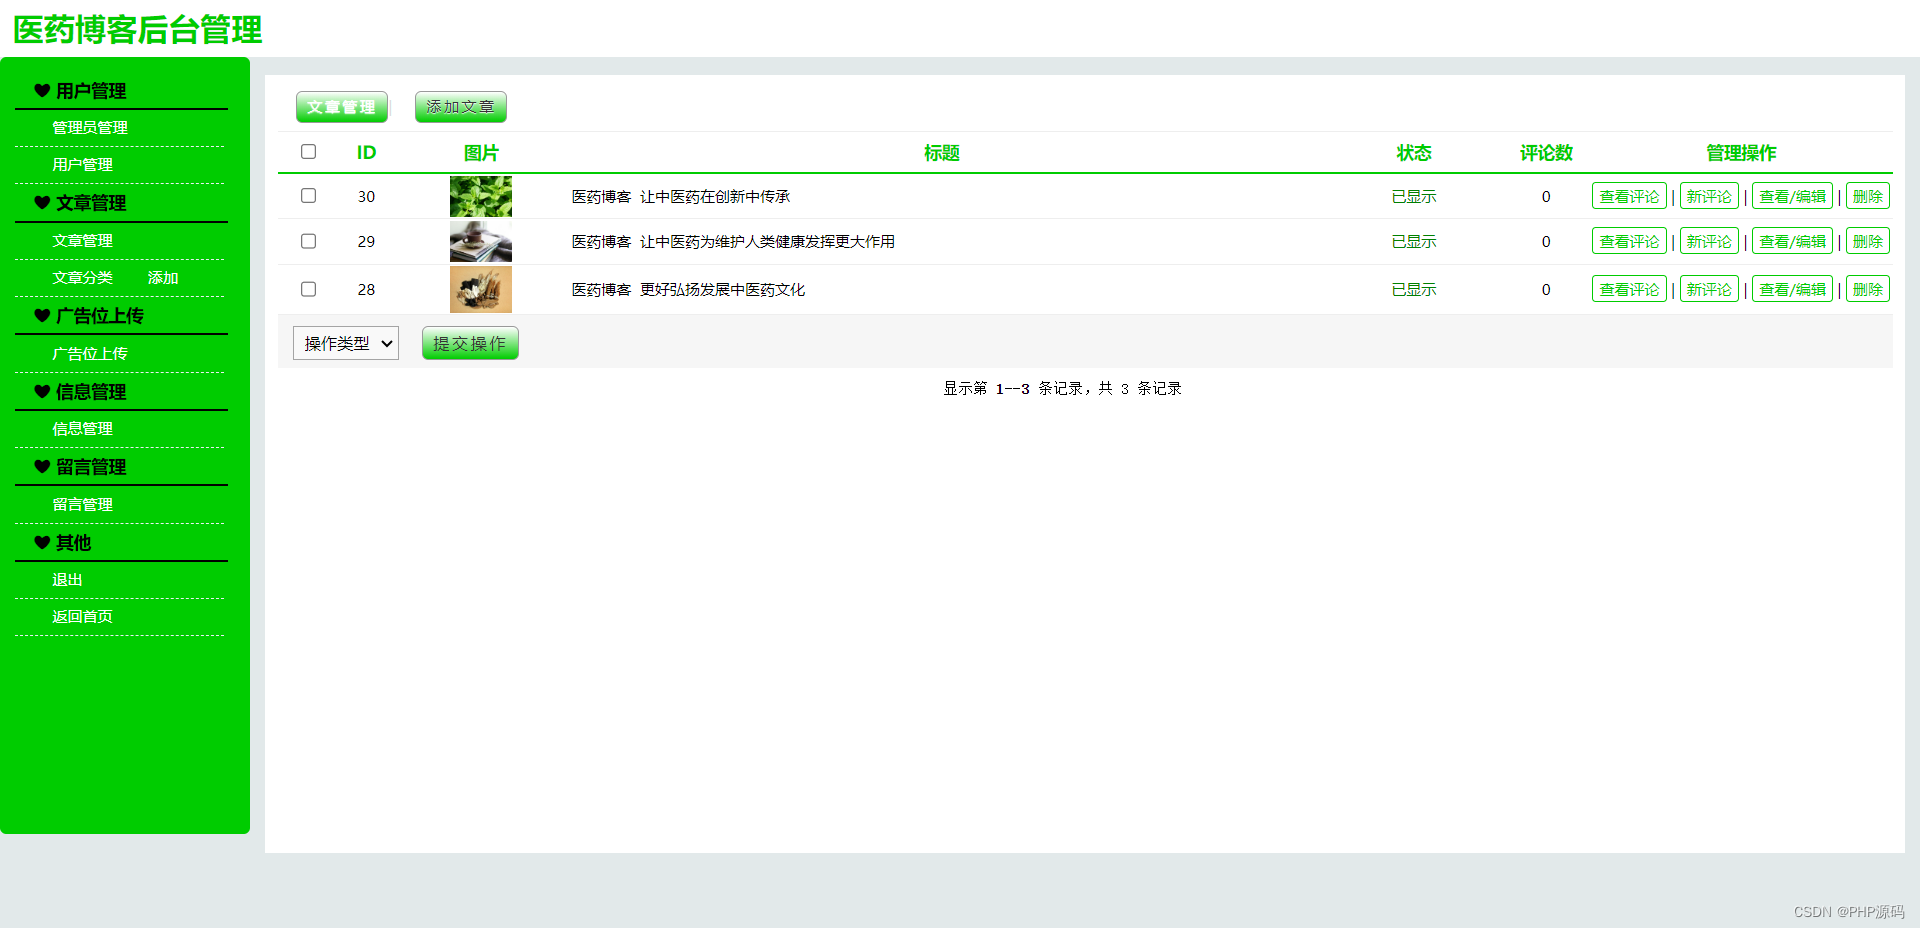
Task: Click 查看/编辑 for article 28
Action: click(1792, 289)
